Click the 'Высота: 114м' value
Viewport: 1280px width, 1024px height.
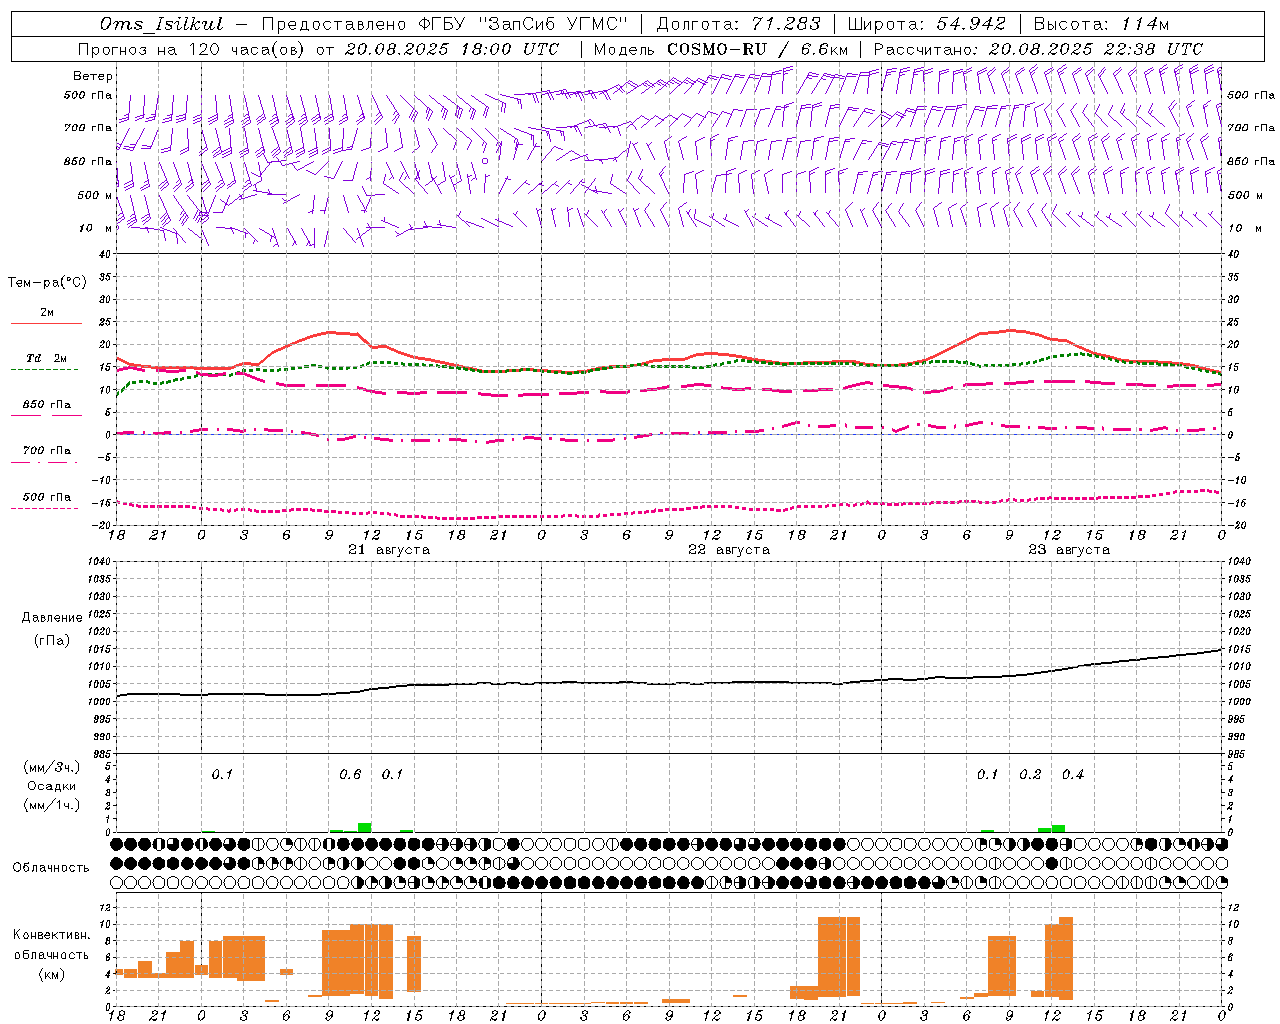tap(1101, 24)
